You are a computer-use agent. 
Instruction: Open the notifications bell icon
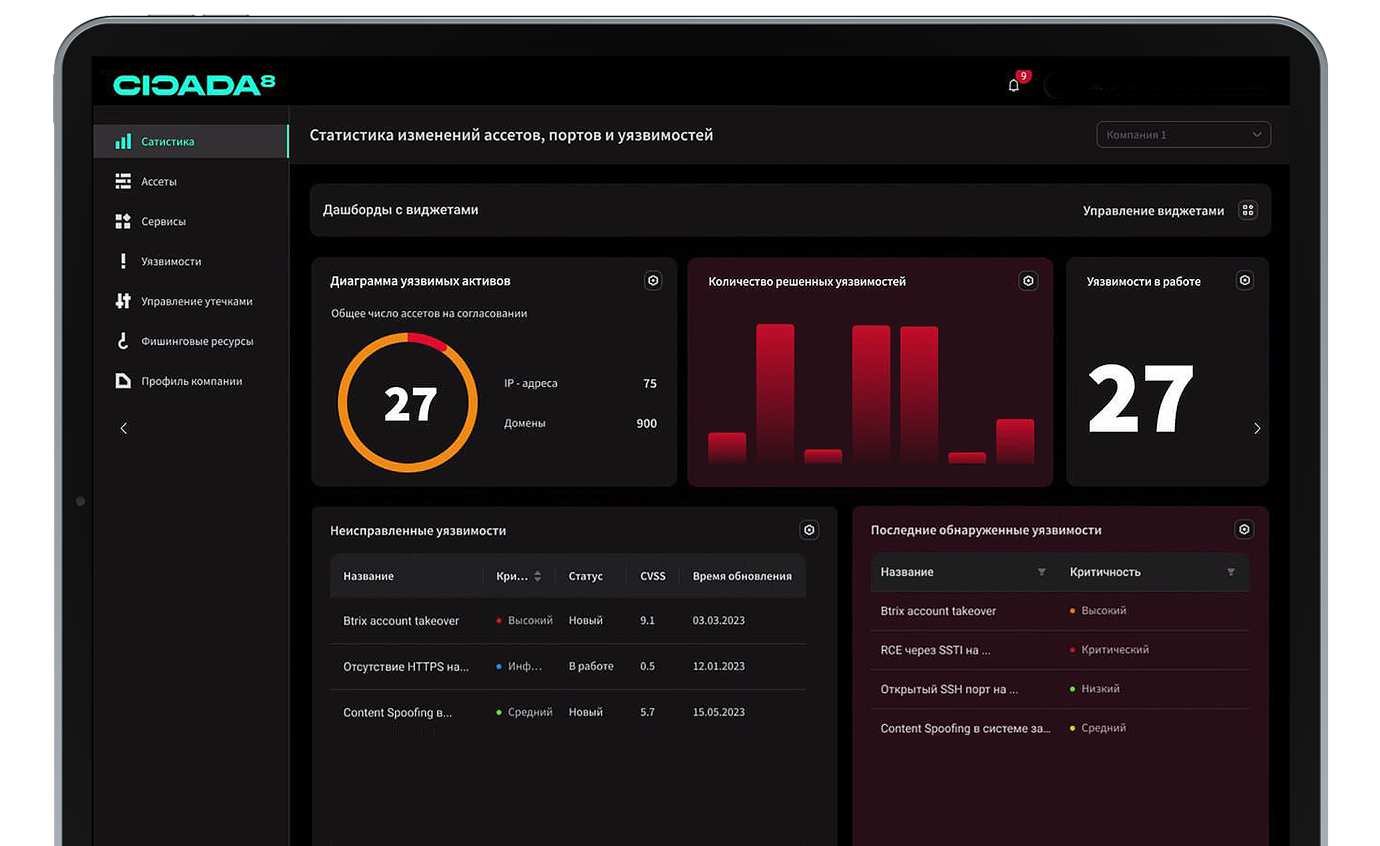click(1013, 85)
